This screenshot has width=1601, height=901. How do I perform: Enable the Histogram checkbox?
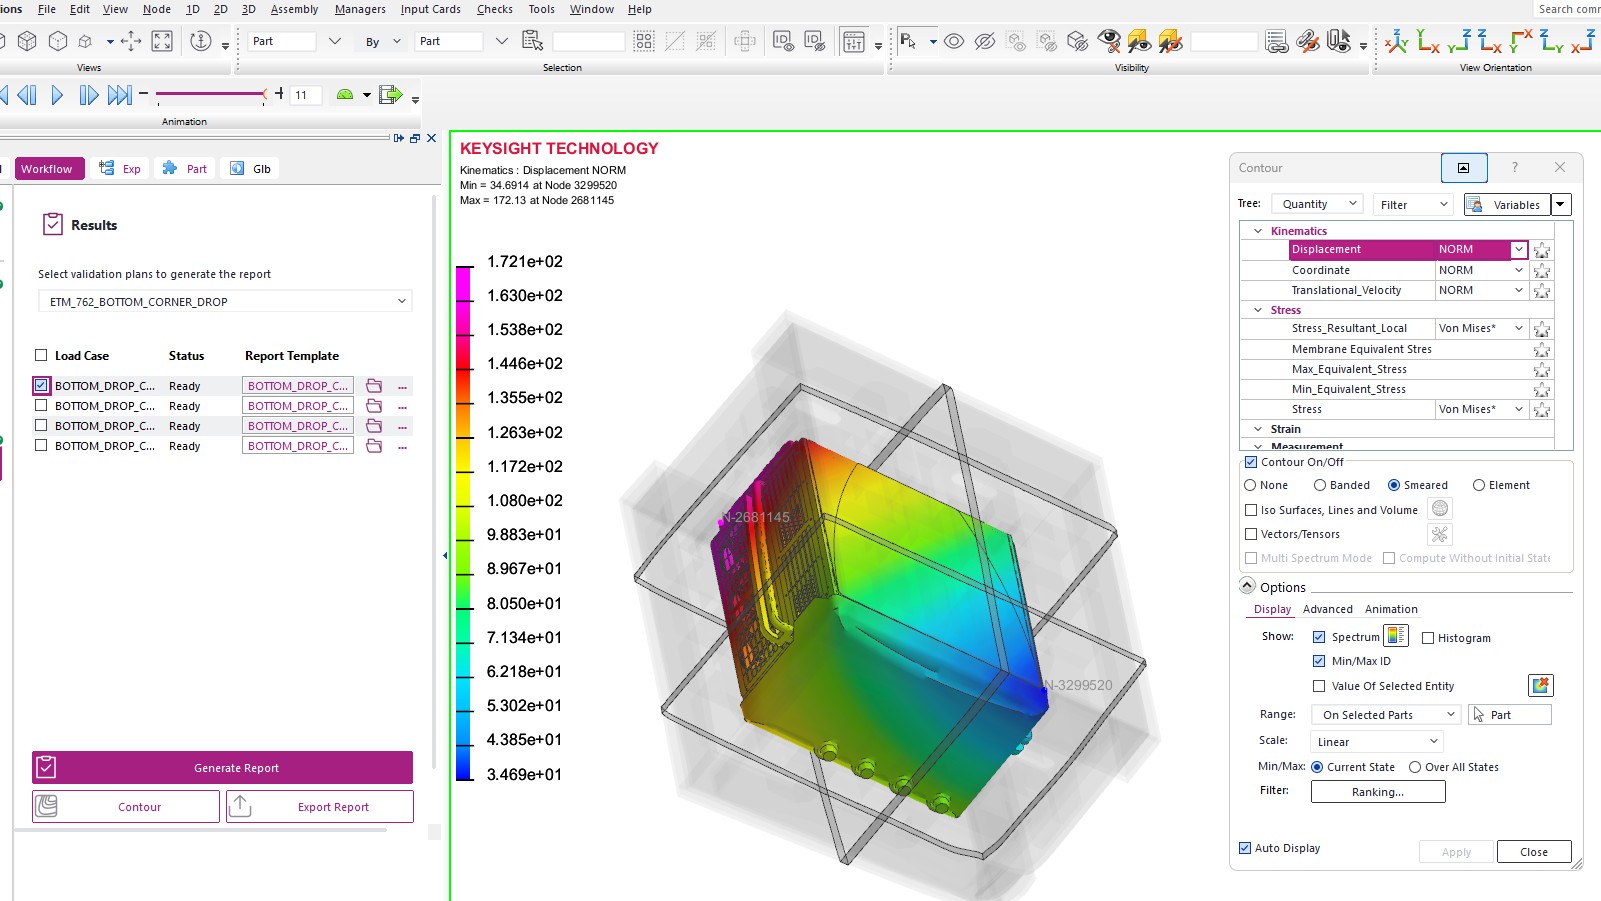point(1428,638)
